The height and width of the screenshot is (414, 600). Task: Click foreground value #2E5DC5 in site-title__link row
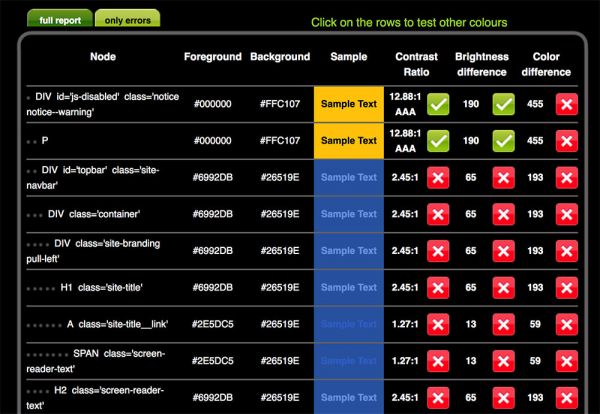[212, 324]
